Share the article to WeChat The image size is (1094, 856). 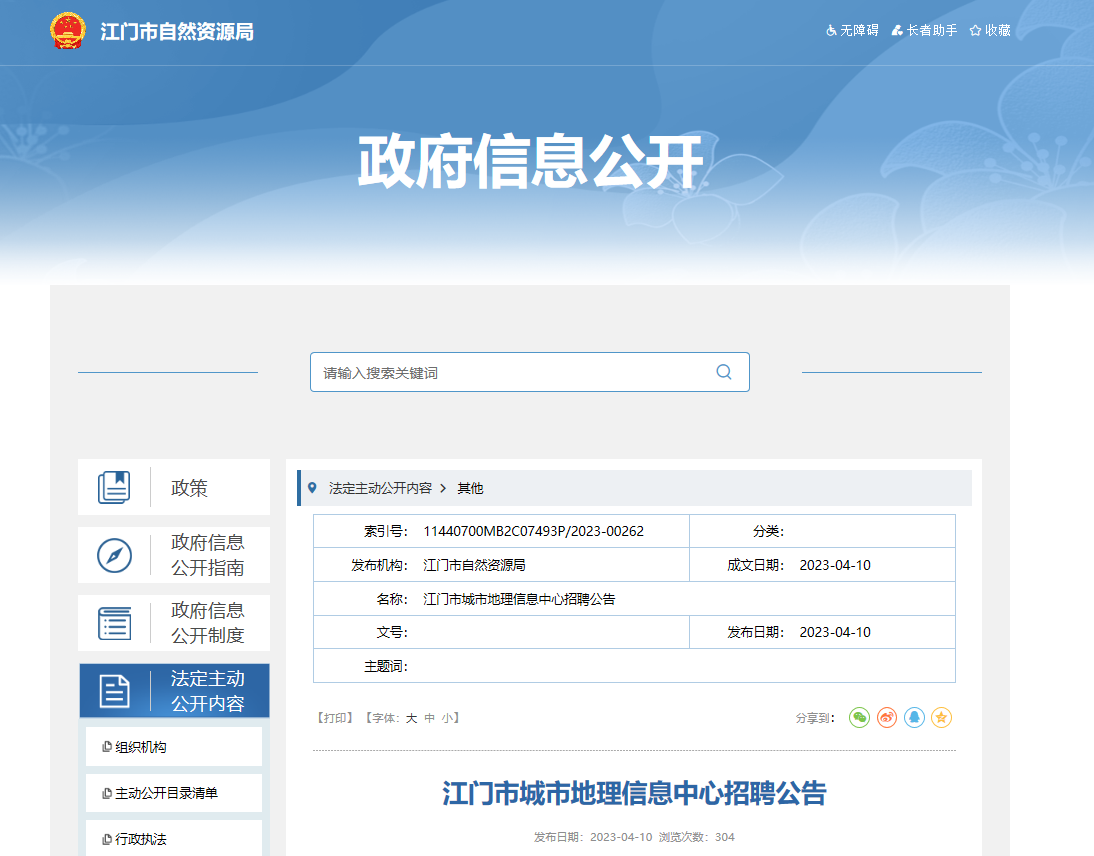point(859,717)
